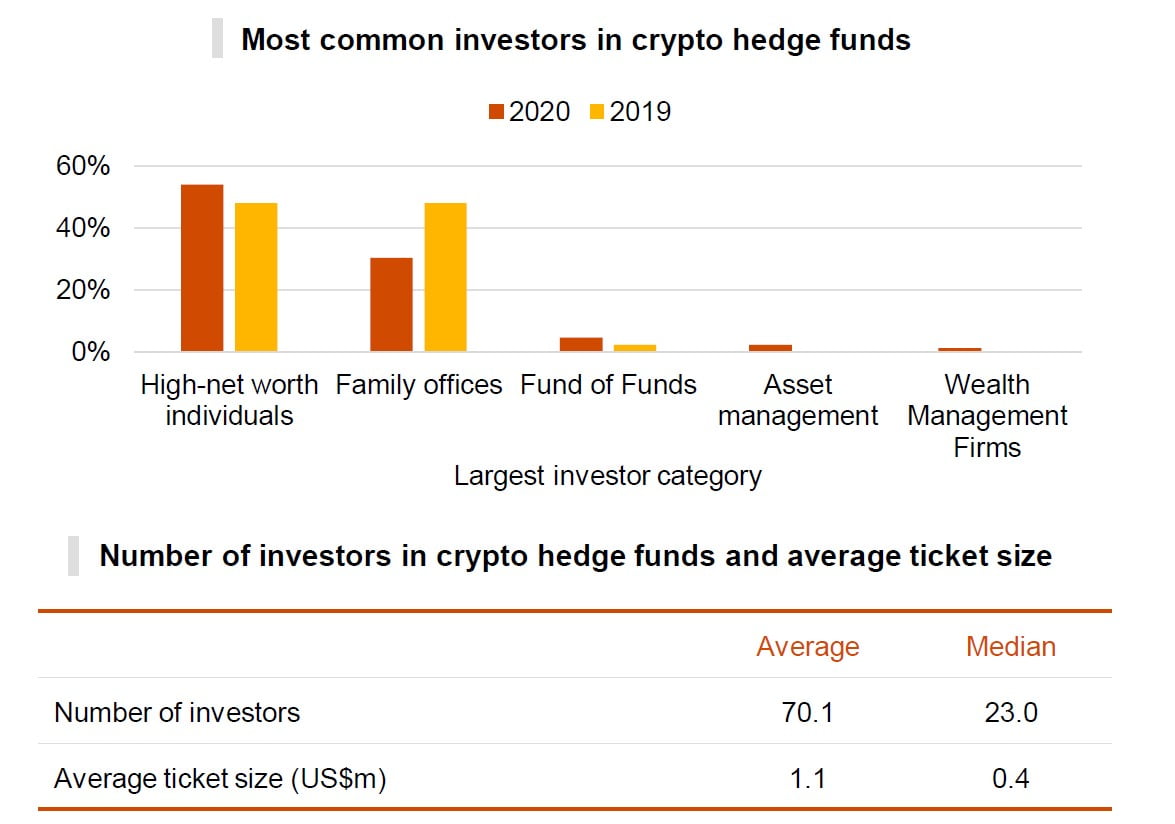
Task: Select the 2020 Fund of Funds bar
Action: [x=581, y=344]
